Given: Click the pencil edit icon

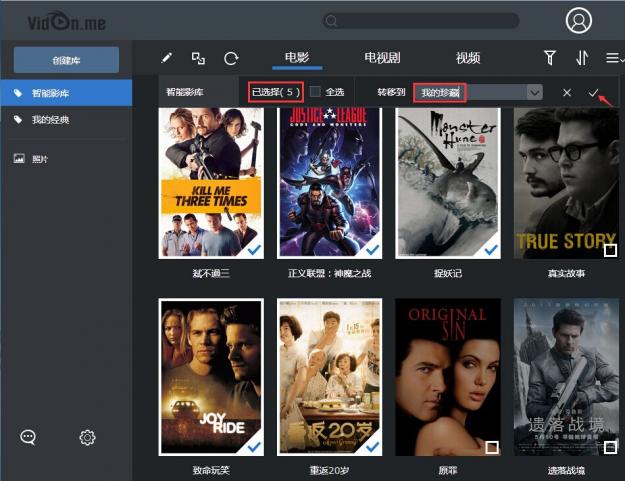Looking at the screenshot, I should coord(167,58).
